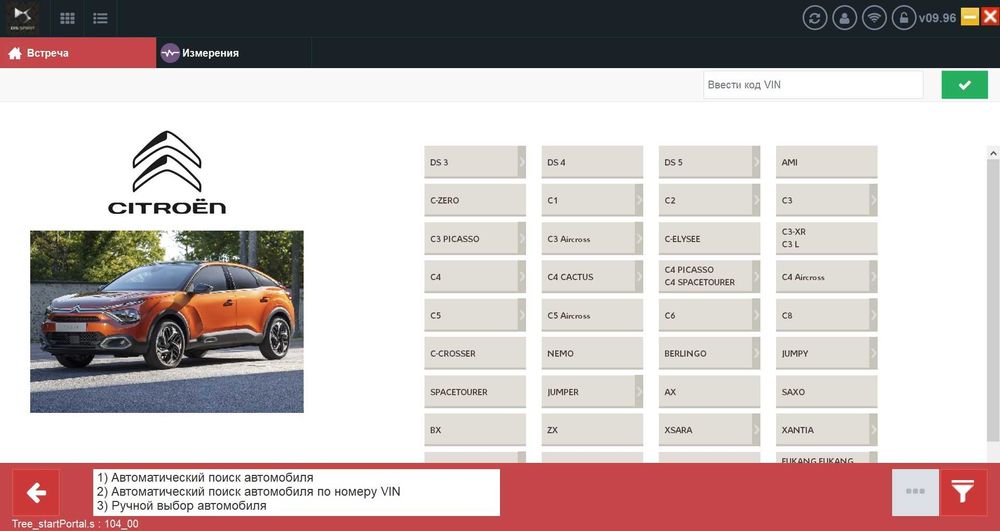Image resolution: width=1000 pixels, height=531 pixels.
Task: Expand the JUMPER chevron
Action: pos(639,391)
